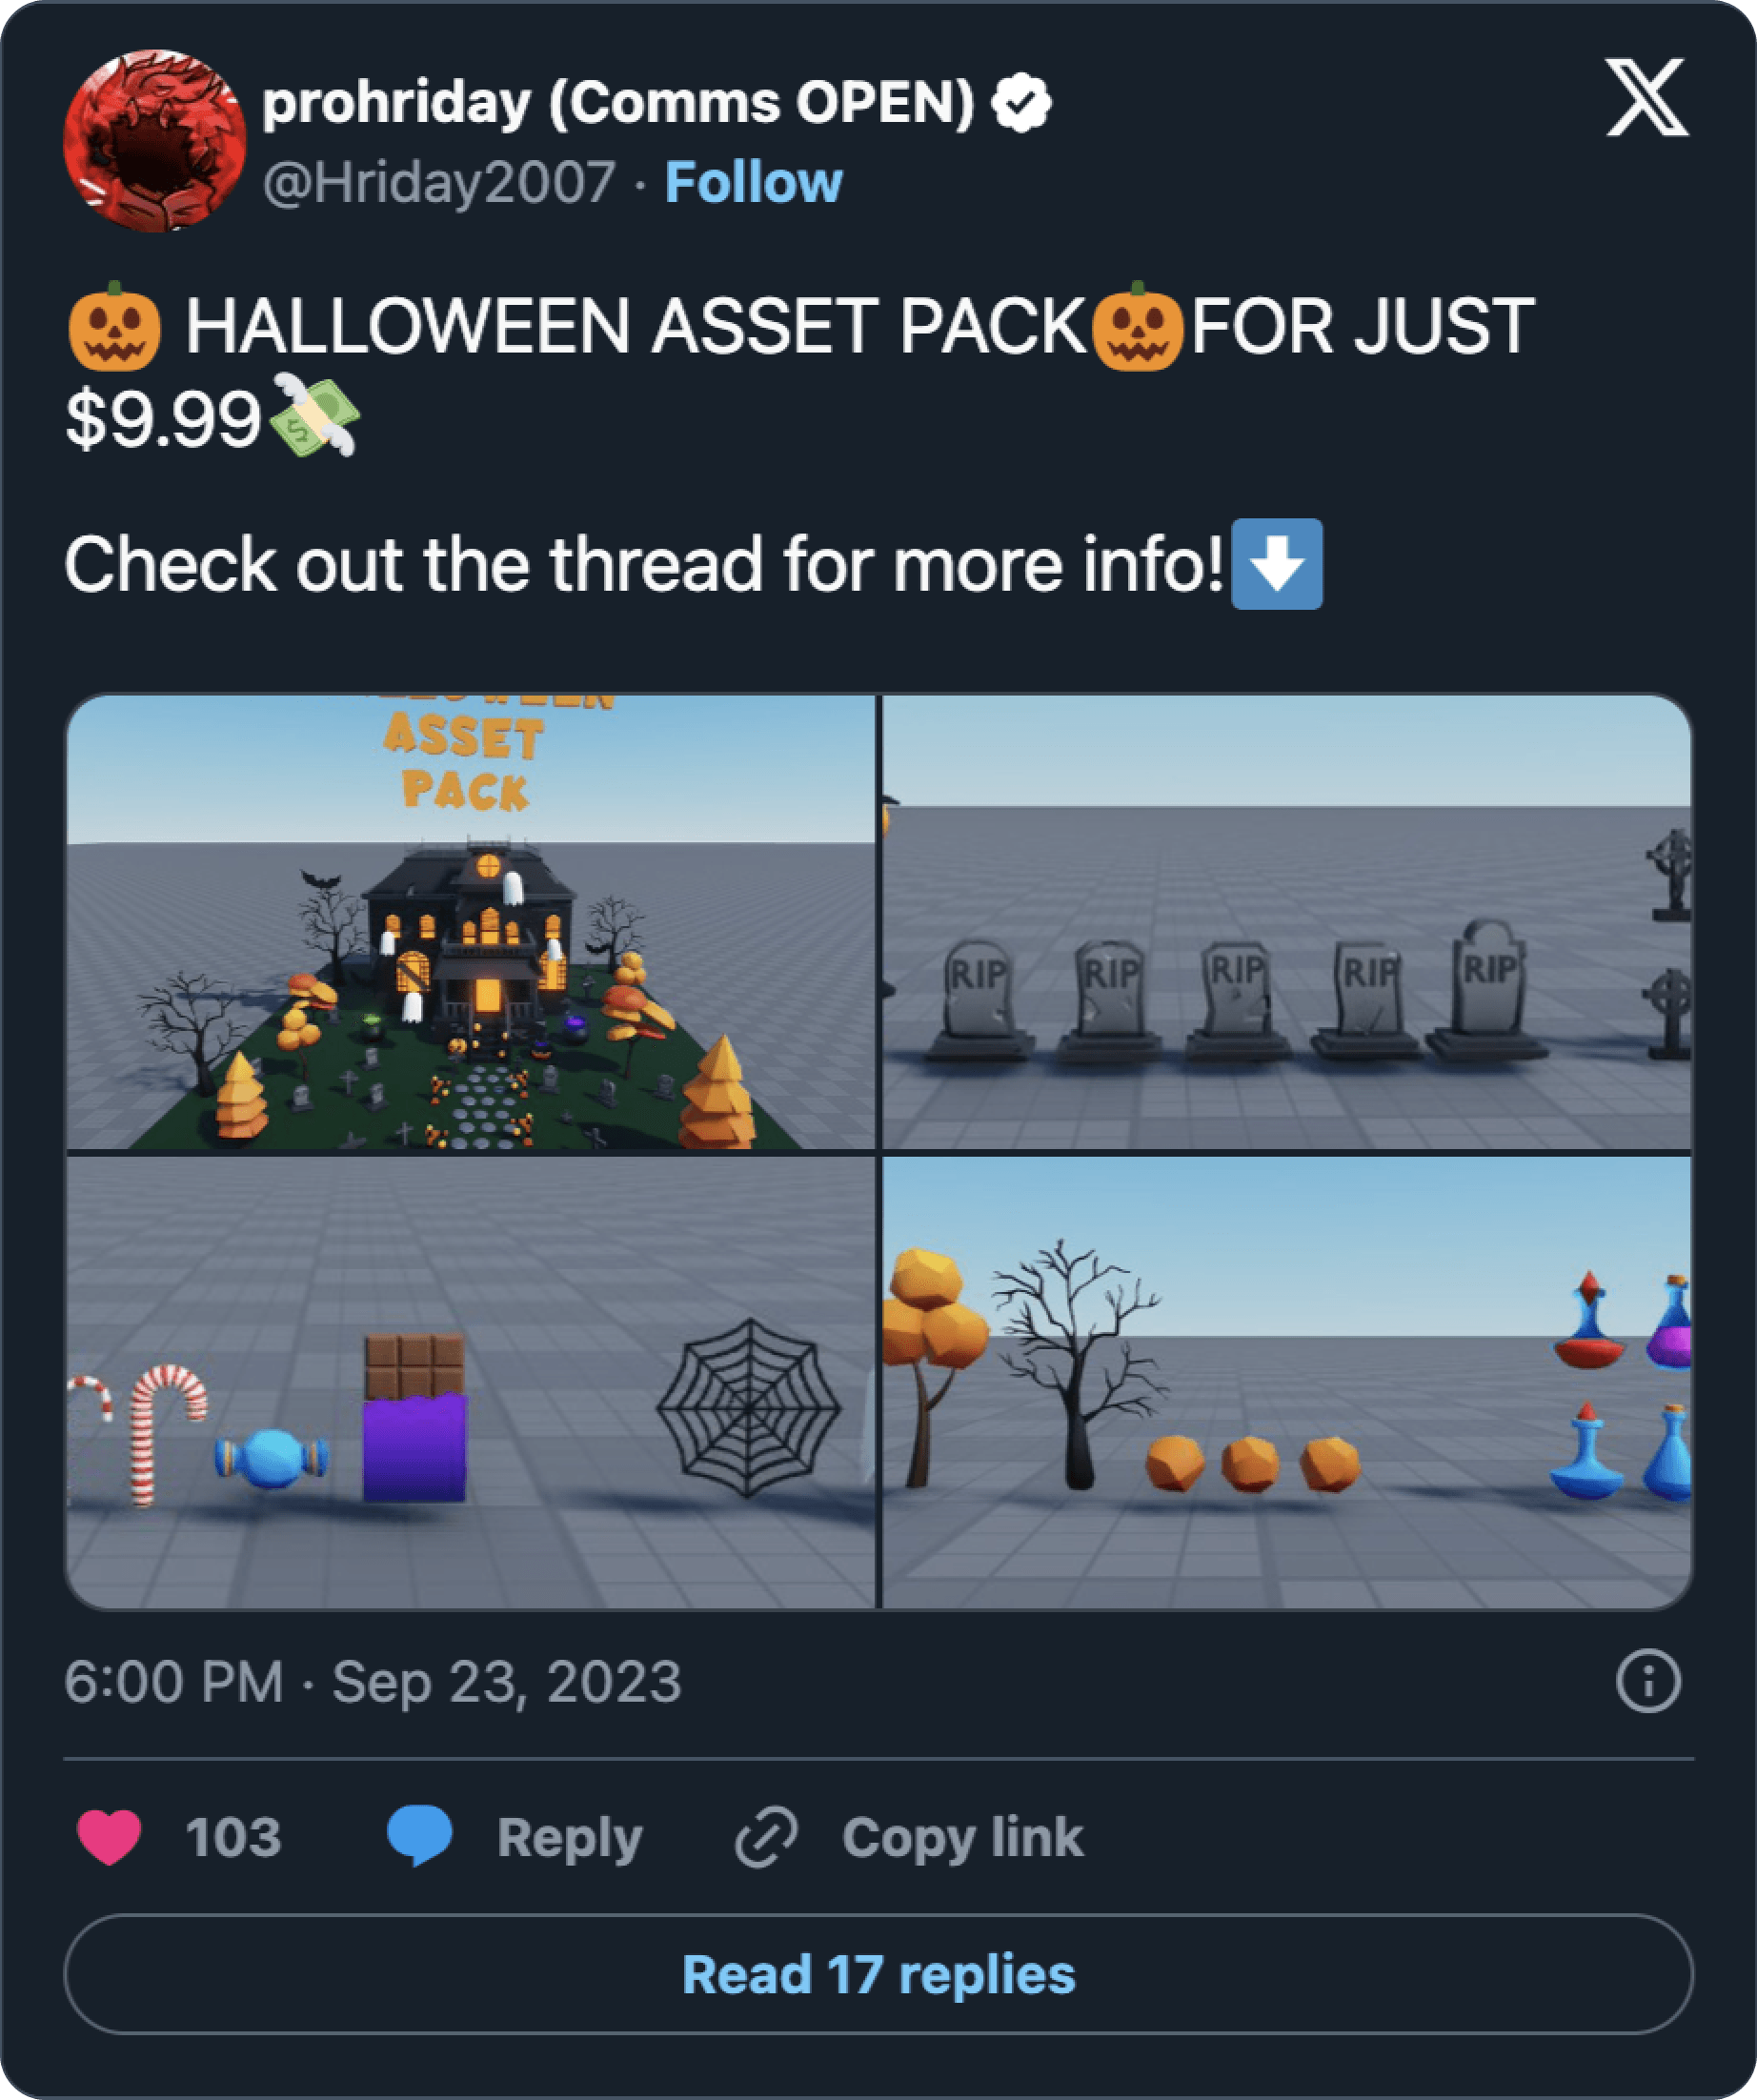Open the prohriday (Comms OPEN) display name
This screenshot has height=2100, width=1757.
618,103
